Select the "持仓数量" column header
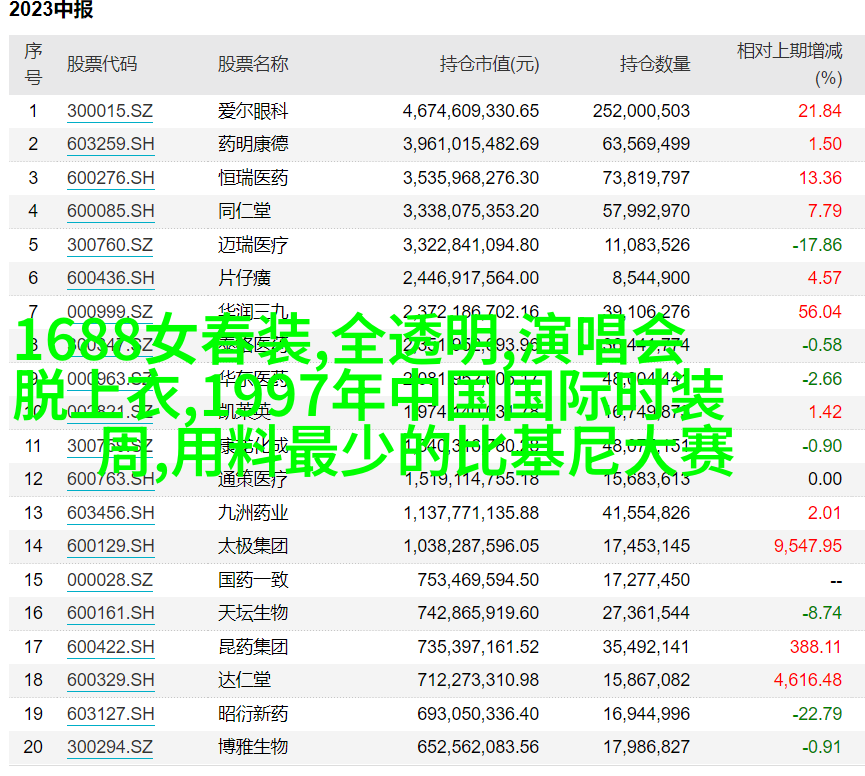 (x=655, y=64)
